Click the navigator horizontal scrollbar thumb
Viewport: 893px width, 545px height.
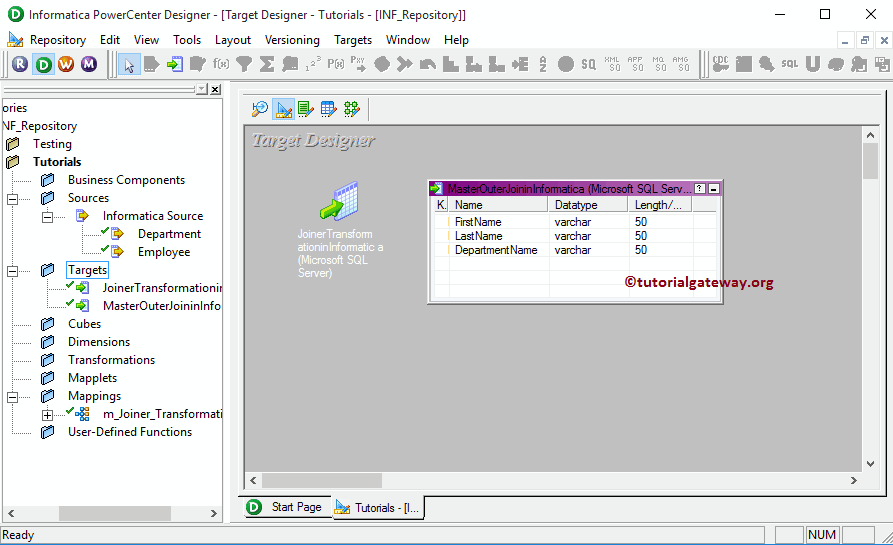115,513
